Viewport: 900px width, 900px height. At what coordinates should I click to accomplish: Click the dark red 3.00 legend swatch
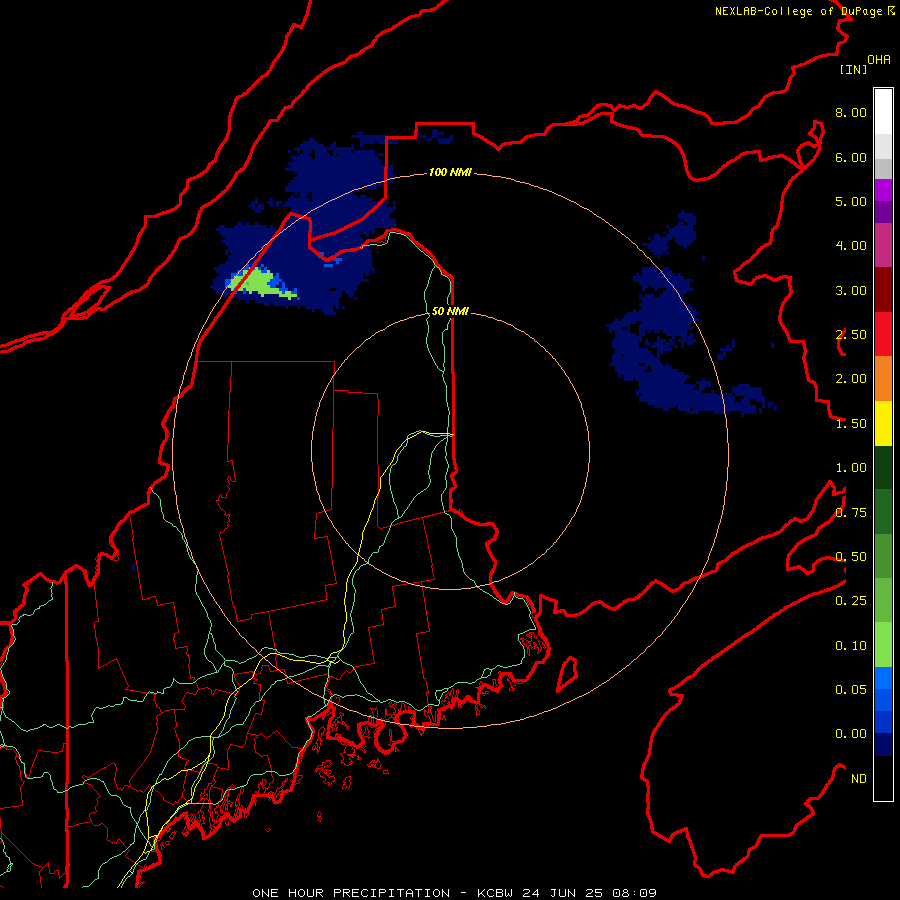(883, 290)
